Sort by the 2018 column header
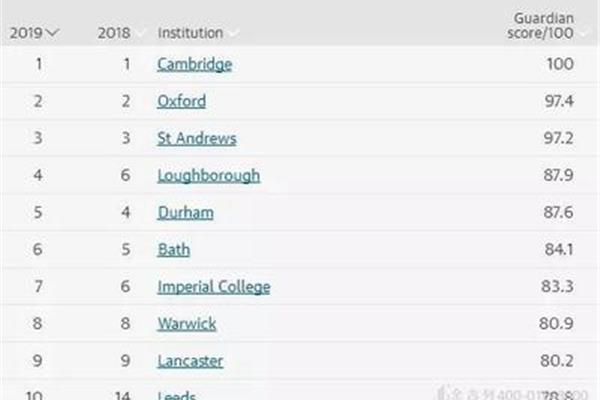Screen dimensions: 600x400 coord(114,33)
